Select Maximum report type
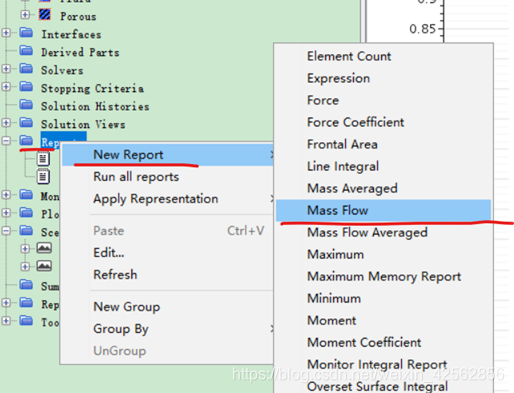 coord(383,254)
